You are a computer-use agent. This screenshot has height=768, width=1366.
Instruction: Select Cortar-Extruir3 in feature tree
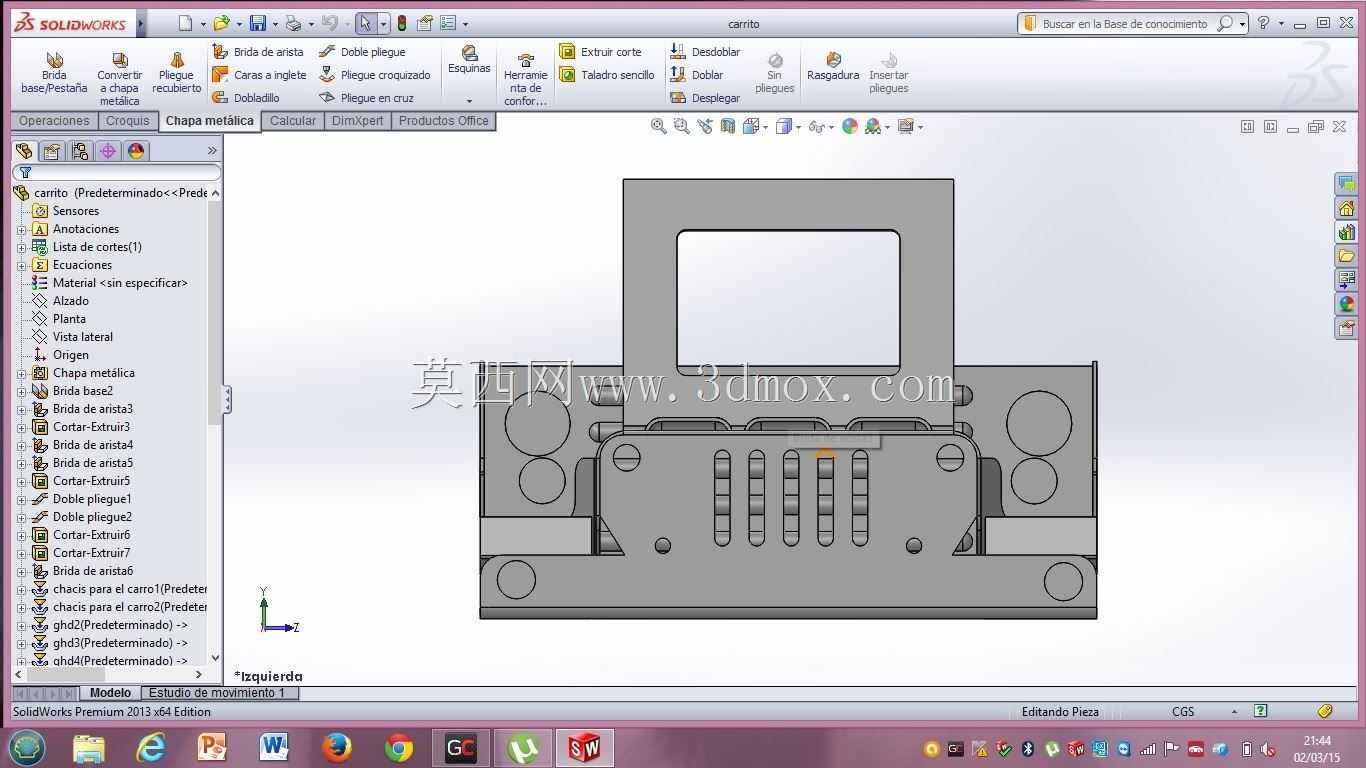click(x=91, y=427)
